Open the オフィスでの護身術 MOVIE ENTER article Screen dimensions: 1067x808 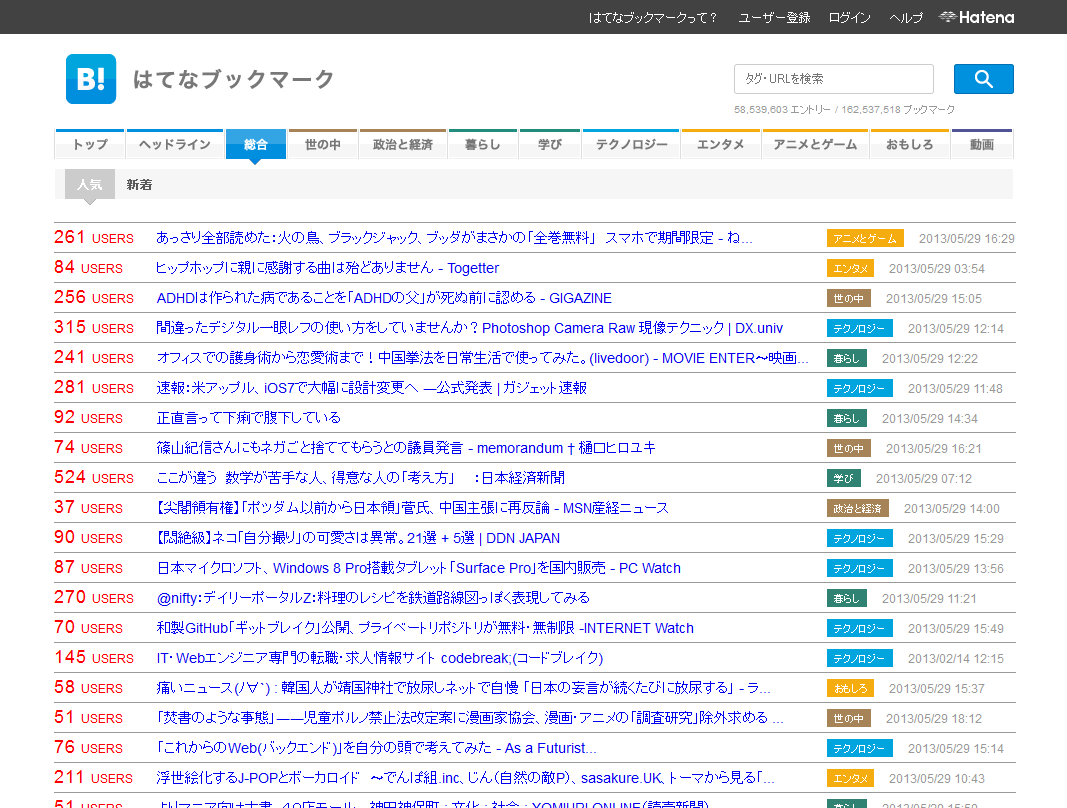tap(482, 357)
